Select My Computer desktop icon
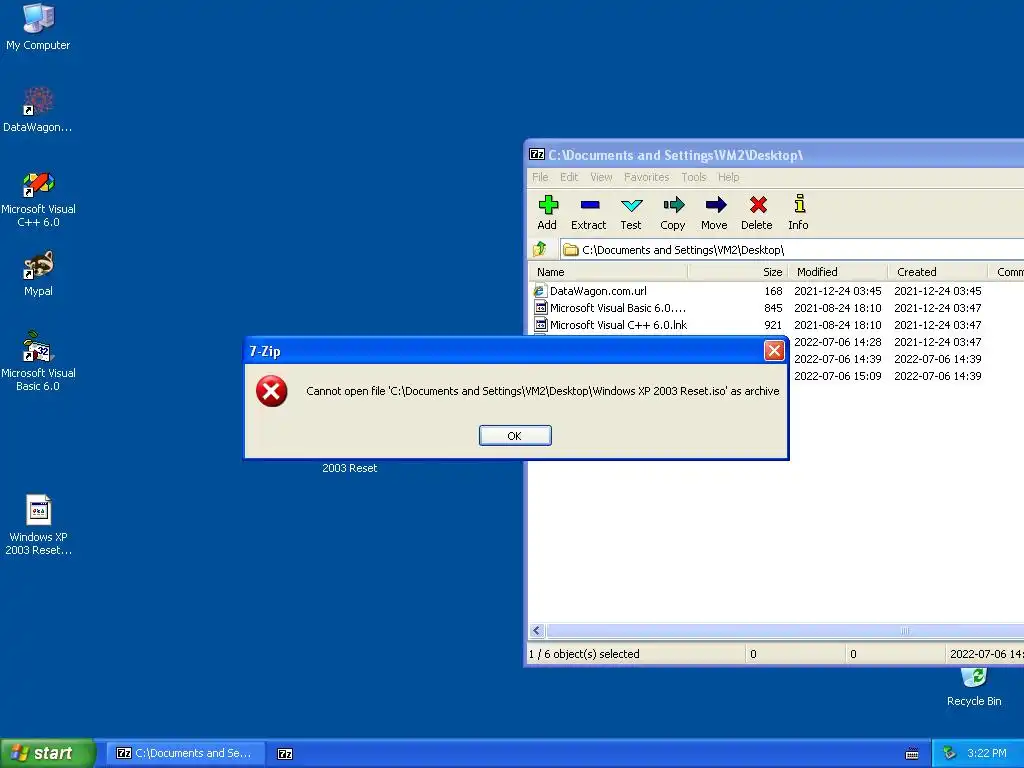1024x768 pixels. coord(38,27)
